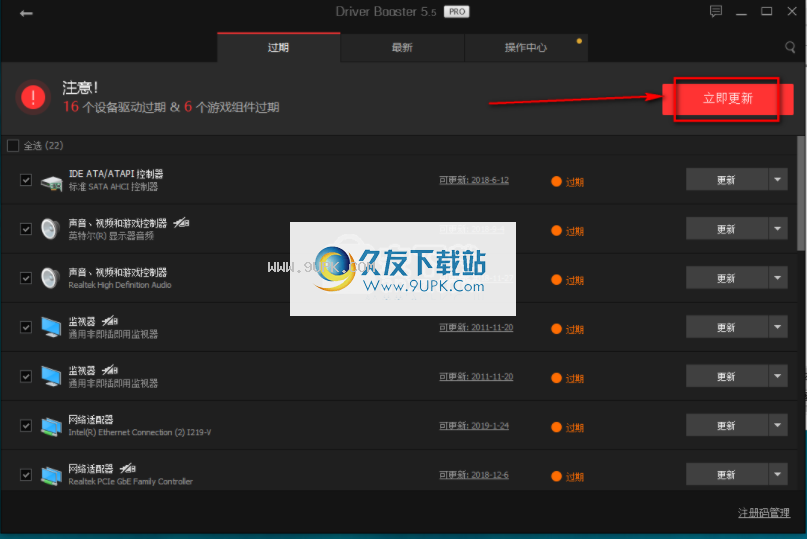The height and width of the screenshot is (539, 807).
Task: Switch to the 最新 tab
Action: [402, 47]
